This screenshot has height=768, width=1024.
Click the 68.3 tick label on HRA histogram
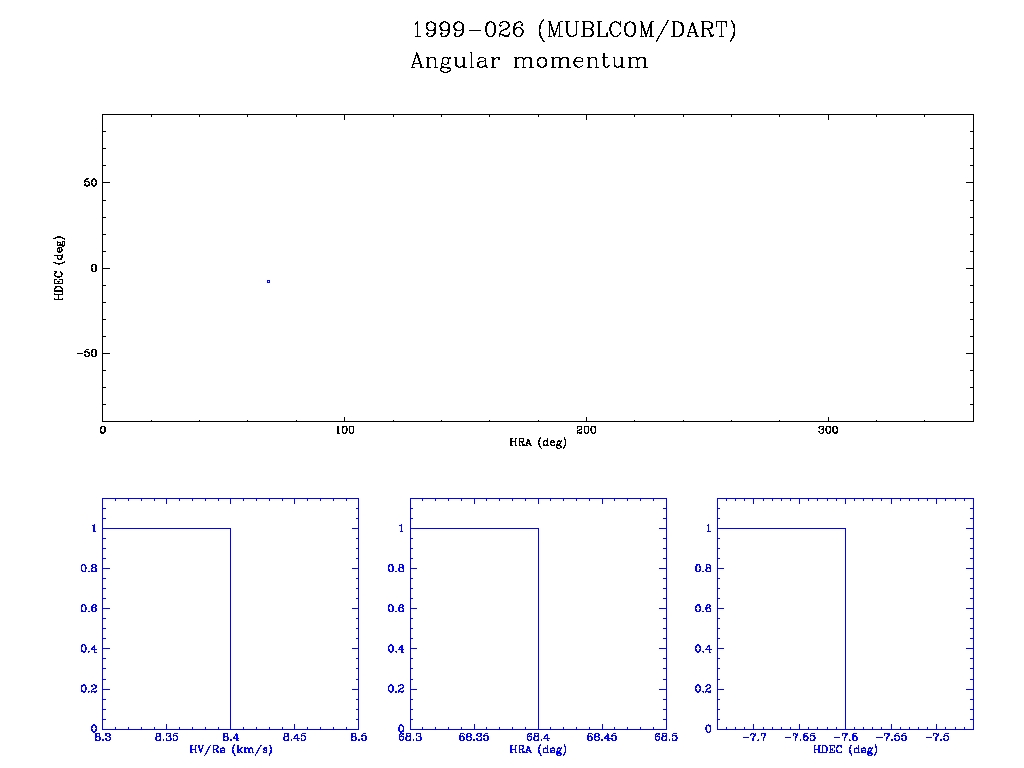pyautogui.click(x=411, y=737)
